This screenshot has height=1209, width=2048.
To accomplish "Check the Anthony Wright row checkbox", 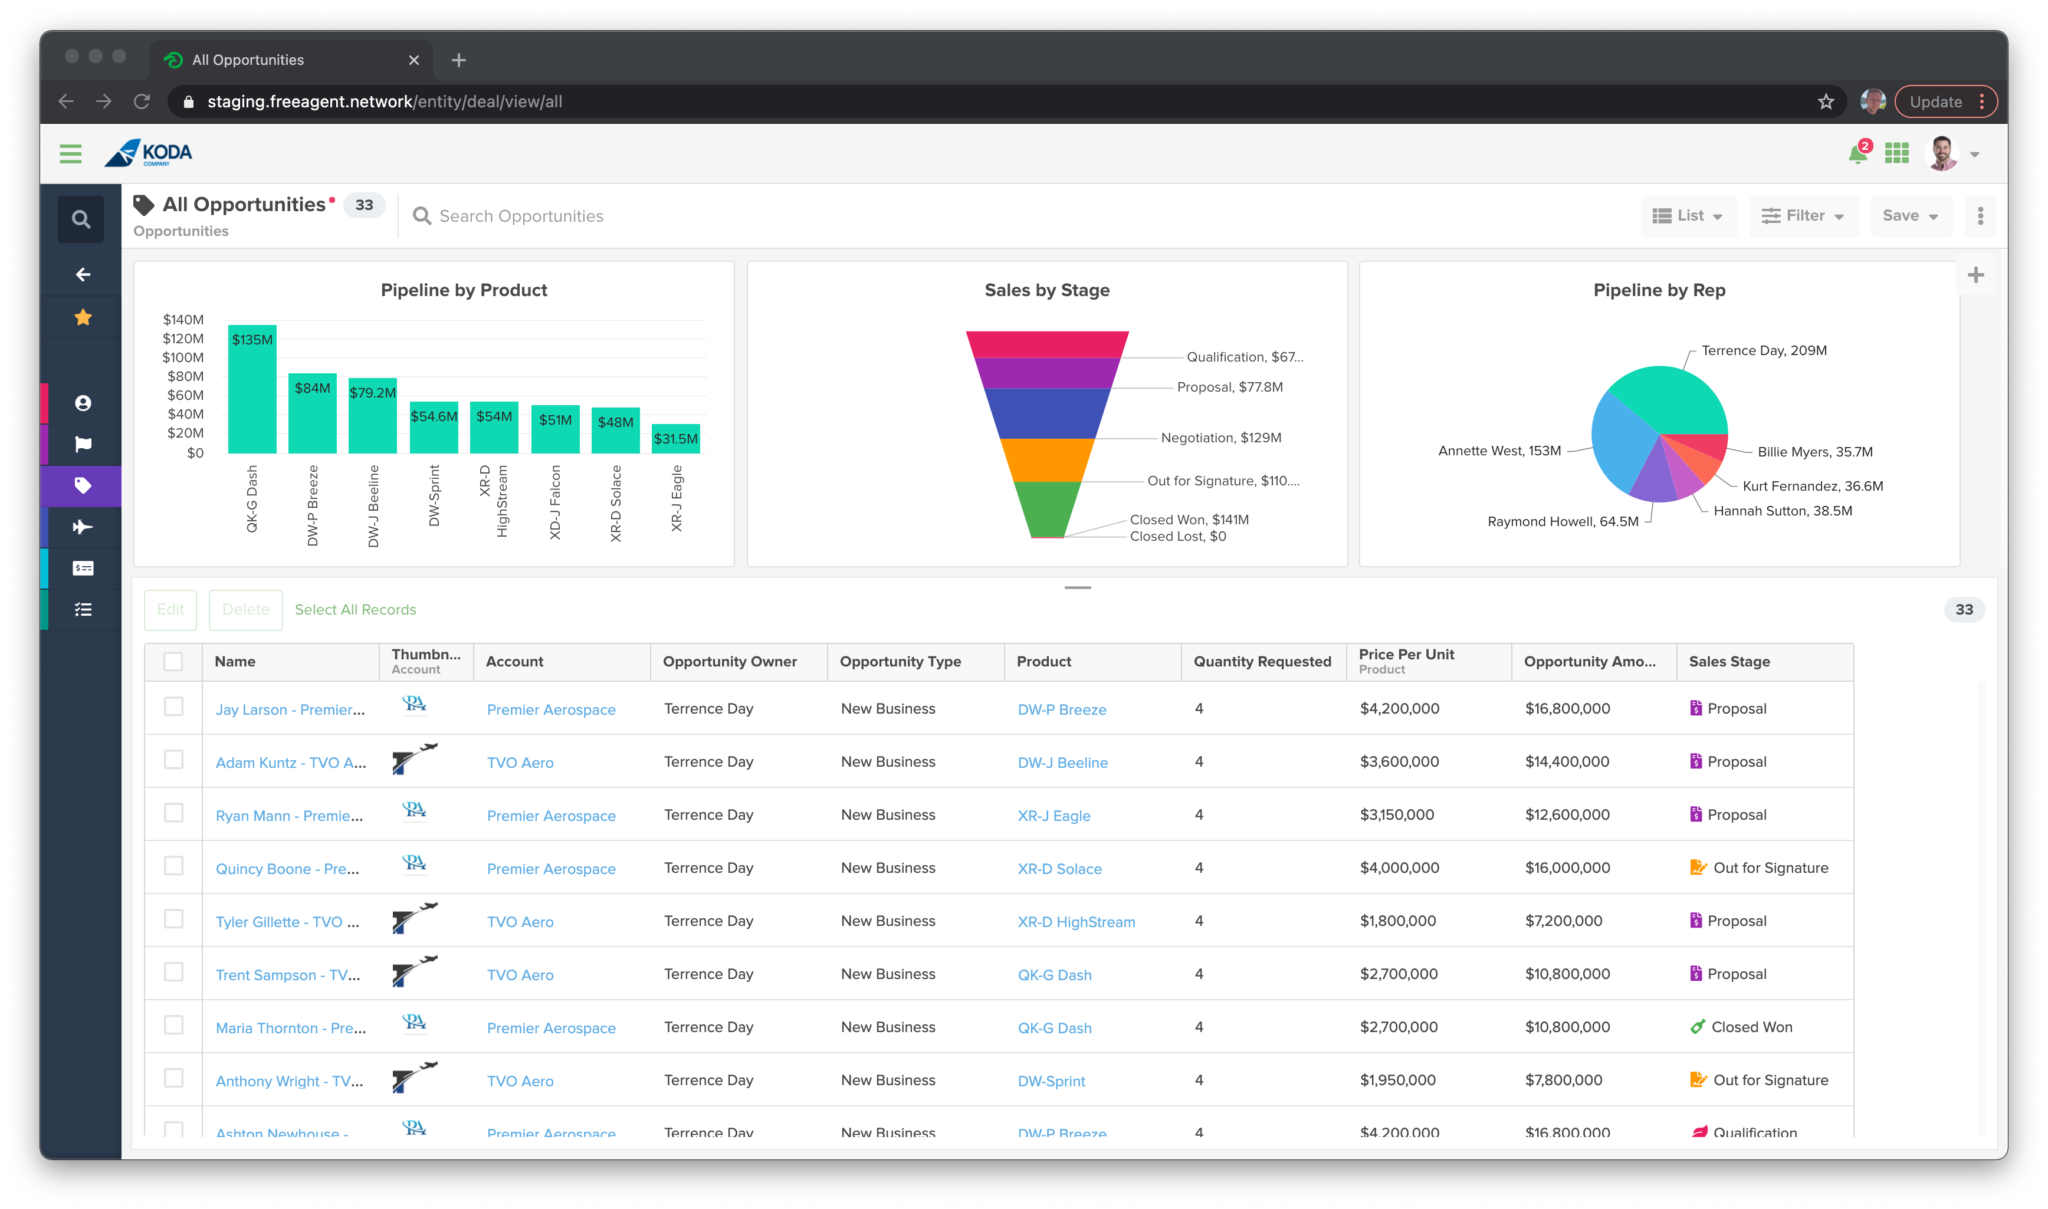I will [x=173, y=1078].
